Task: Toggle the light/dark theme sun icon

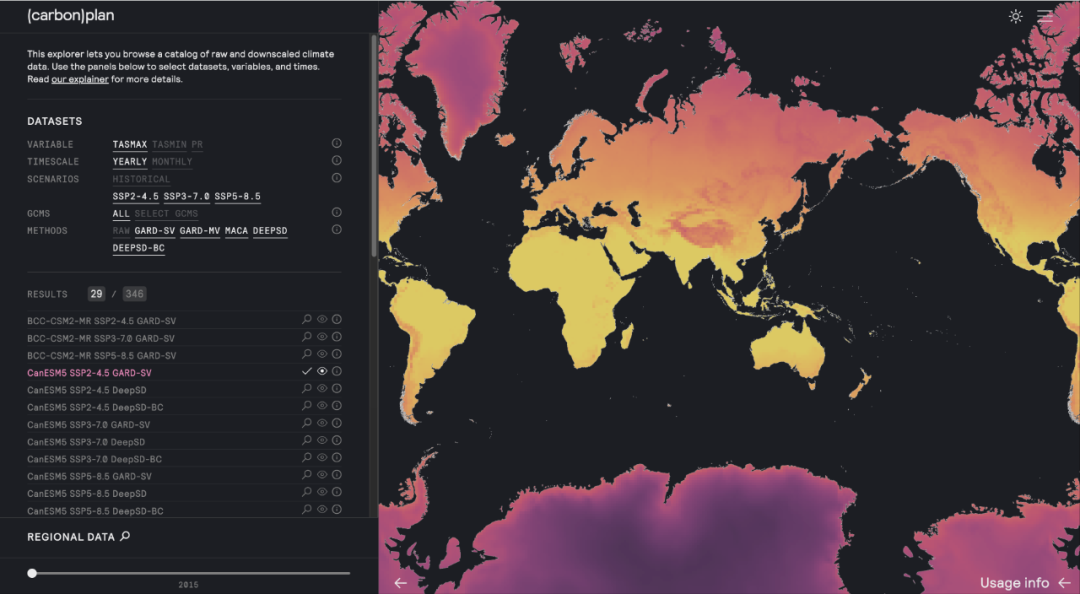Action: pos(1016,16)
